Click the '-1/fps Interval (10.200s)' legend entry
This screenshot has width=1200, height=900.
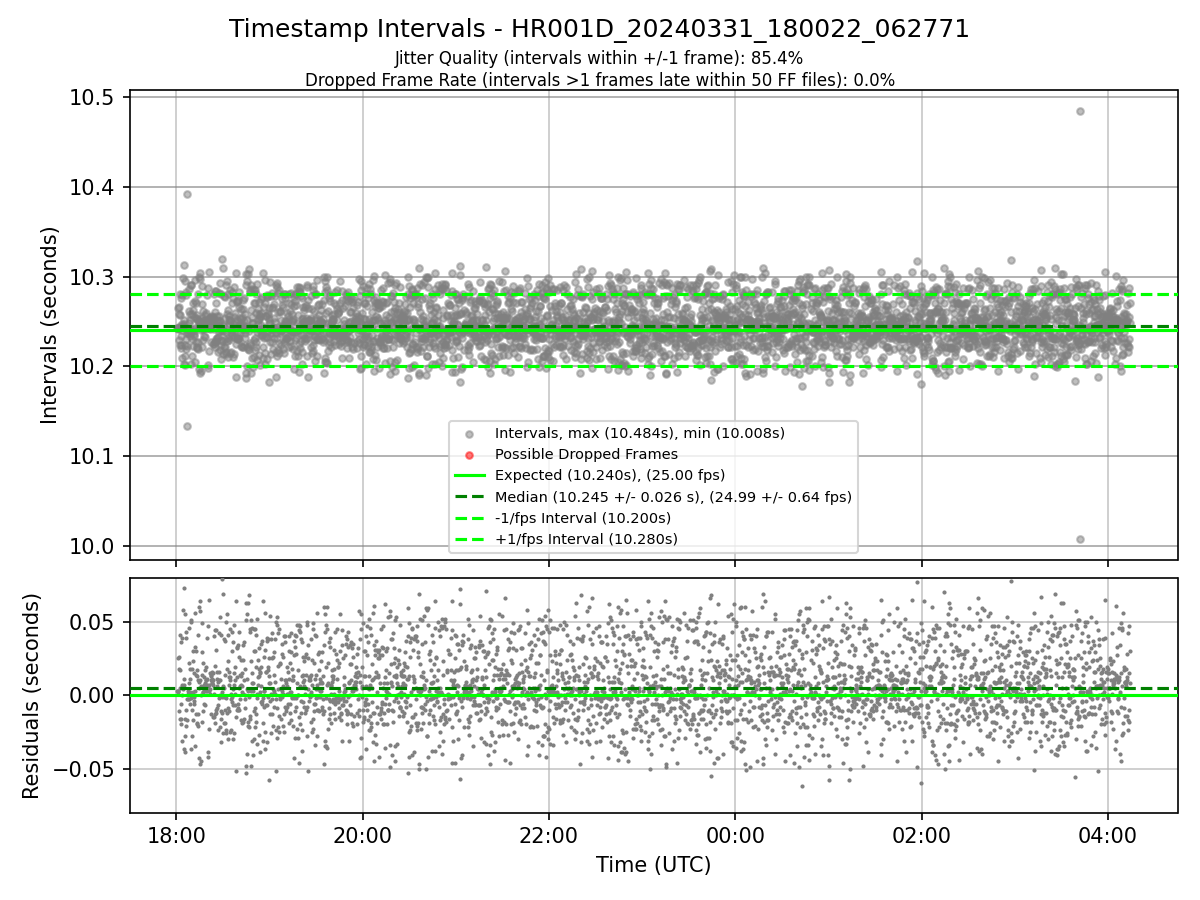(582, 518)
